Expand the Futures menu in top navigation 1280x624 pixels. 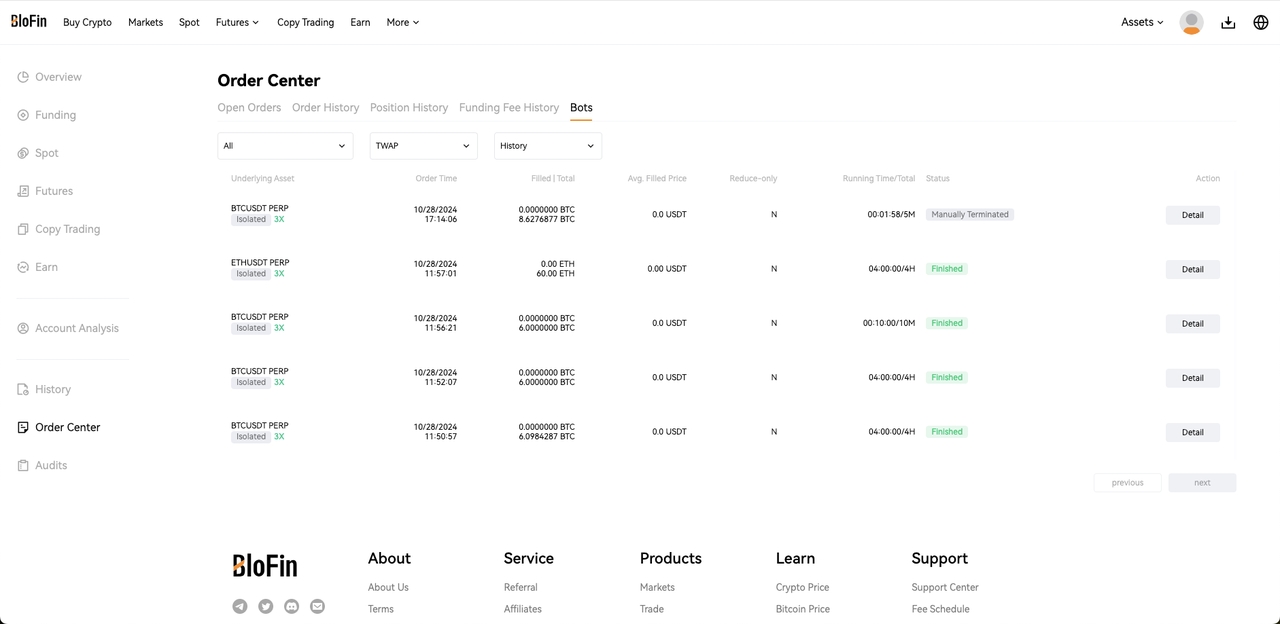(237, 22)
